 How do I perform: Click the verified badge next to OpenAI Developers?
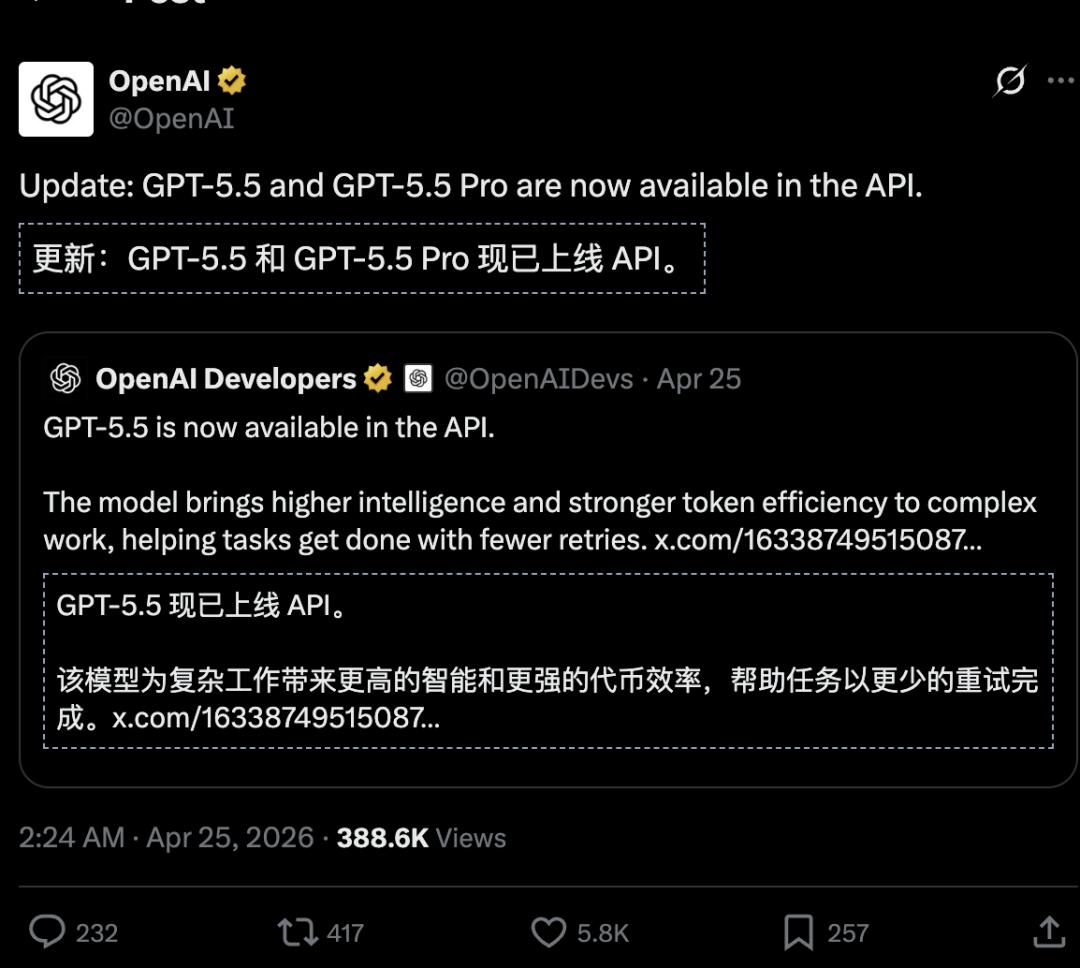tap(377, 378)
